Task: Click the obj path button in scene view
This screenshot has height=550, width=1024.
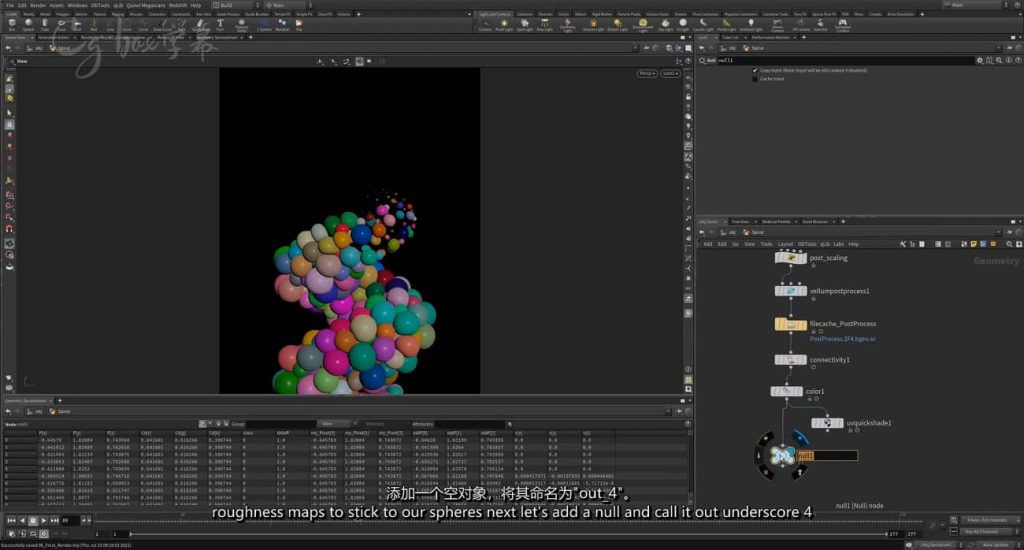Action: tap(35, 48)
